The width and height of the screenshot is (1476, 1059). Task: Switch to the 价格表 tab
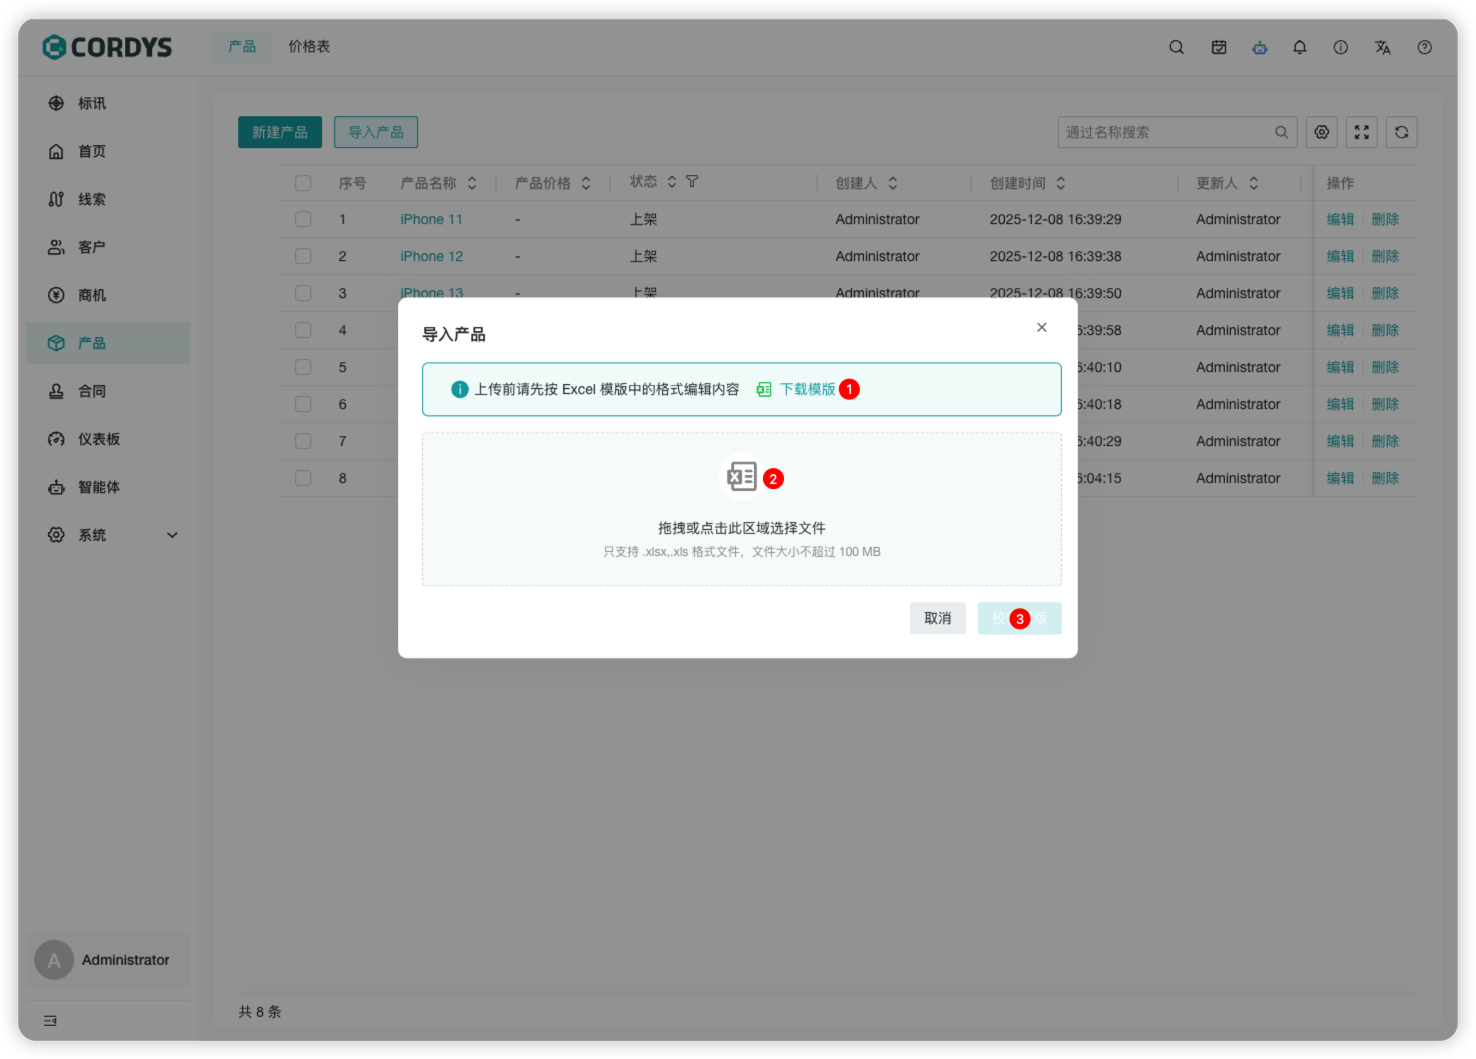[x=309, y=47]
